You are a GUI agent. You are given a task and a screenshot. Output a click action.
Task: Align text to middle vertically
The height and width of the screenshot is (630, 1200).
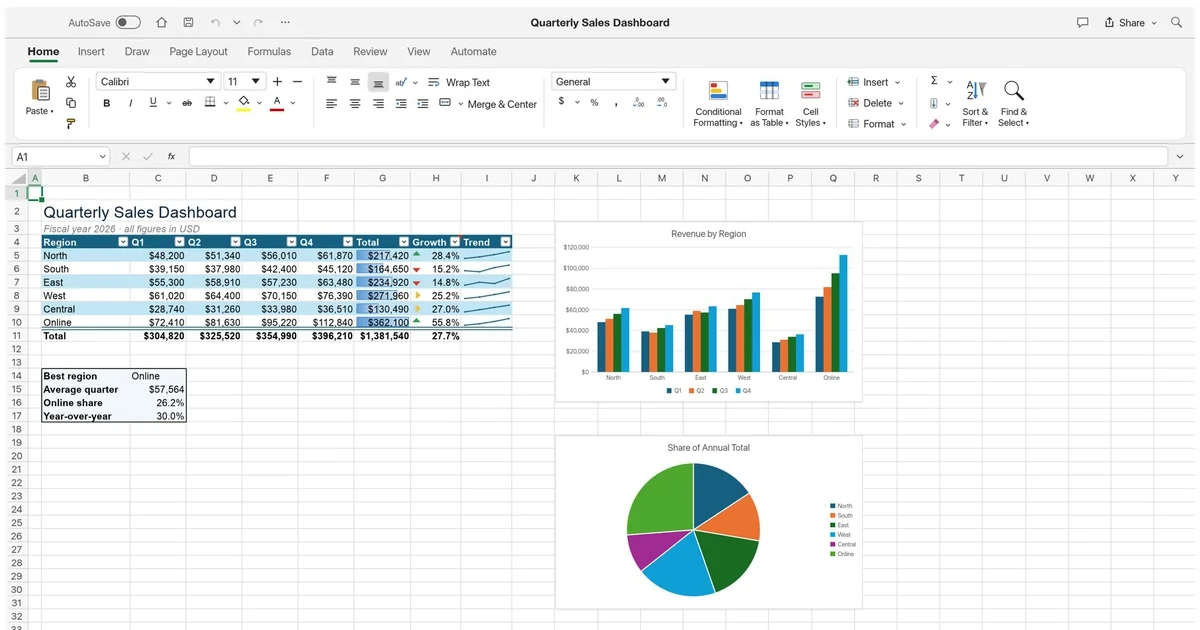click(x=355, y=82)
